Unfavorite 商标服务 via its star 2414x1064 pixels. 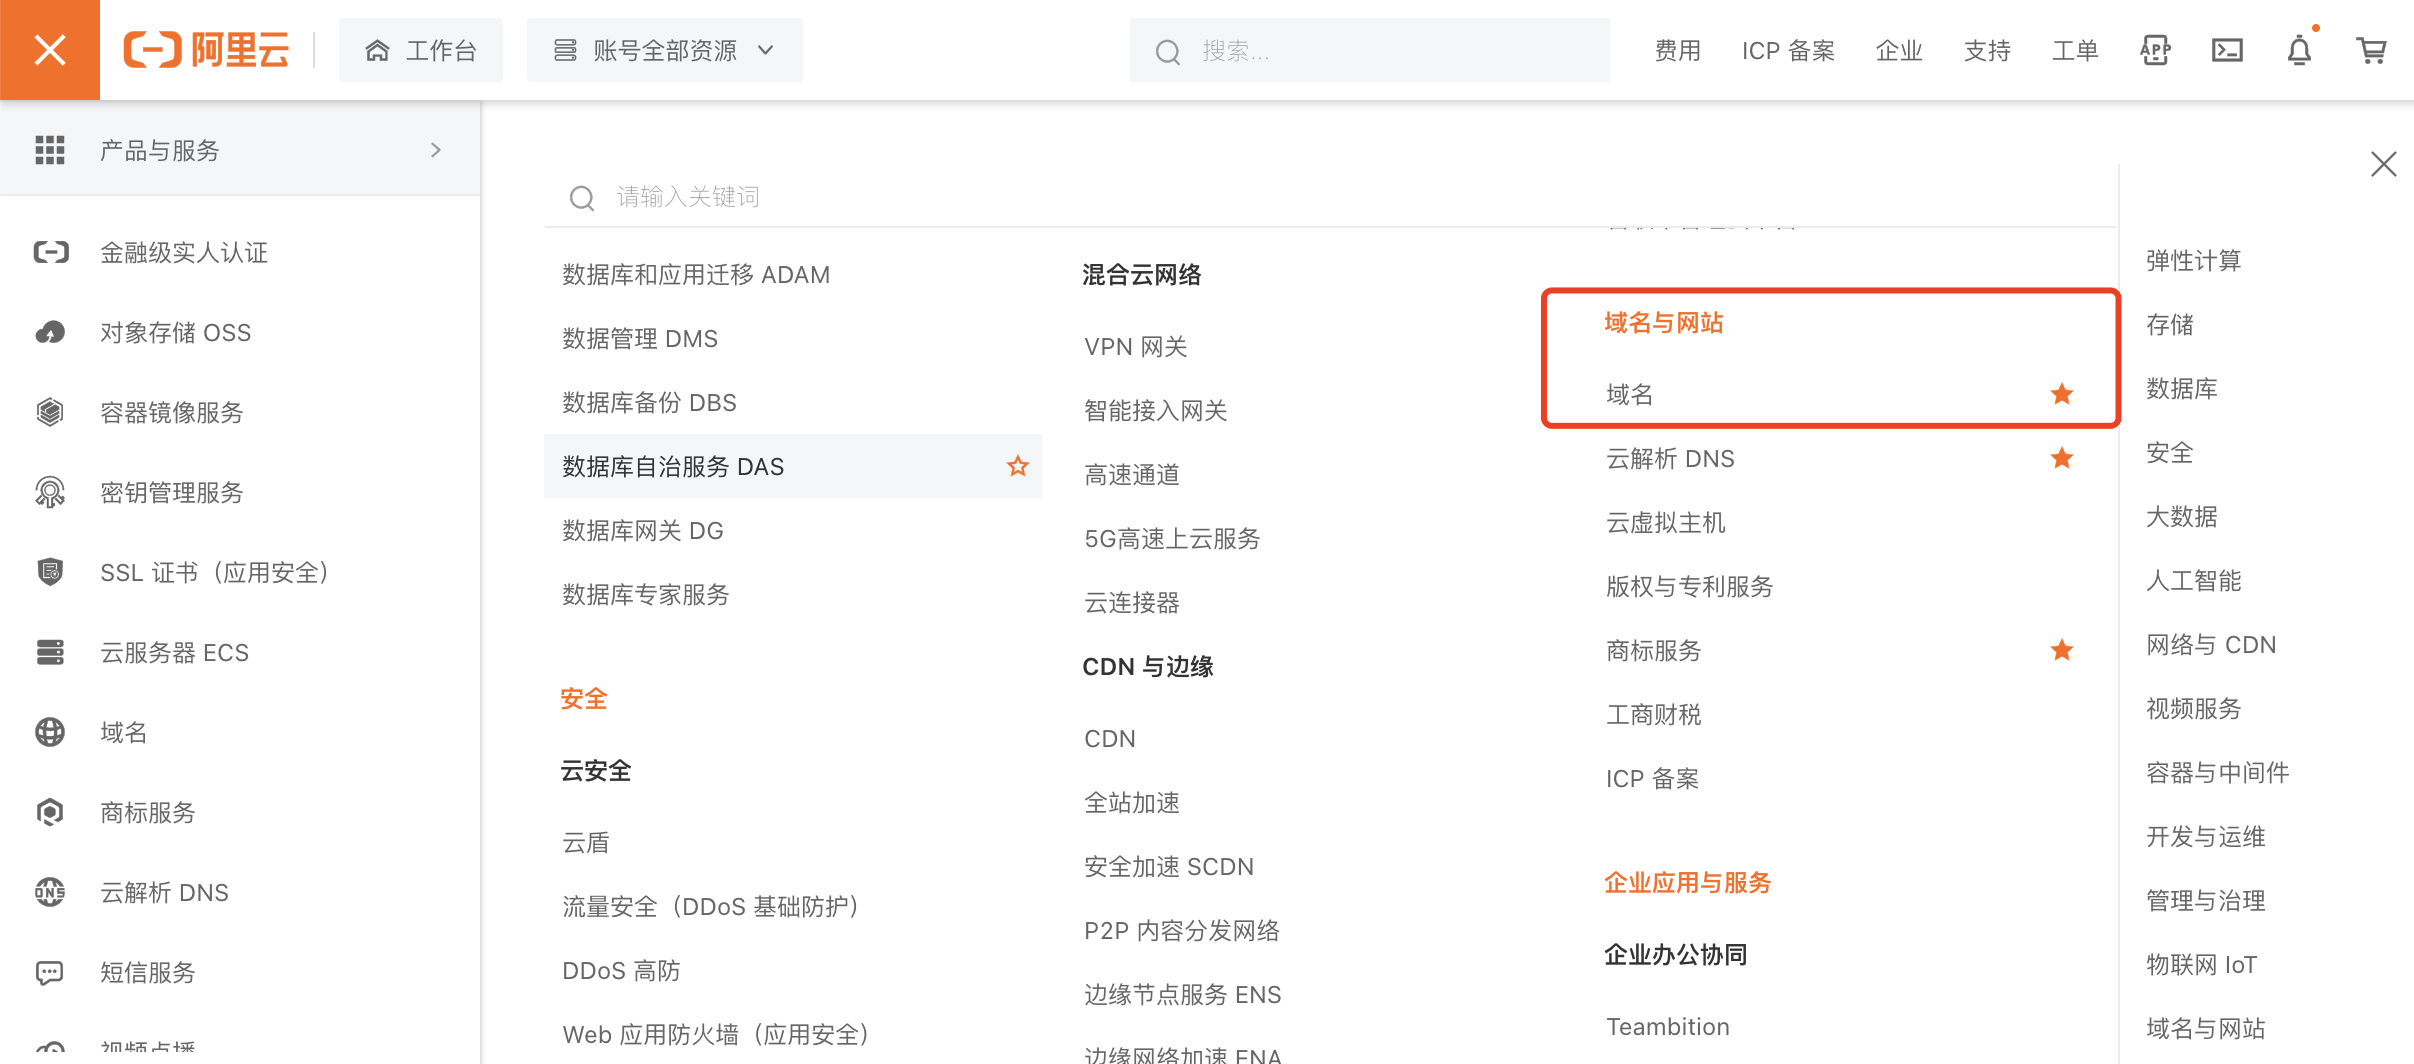[2062, 650]
